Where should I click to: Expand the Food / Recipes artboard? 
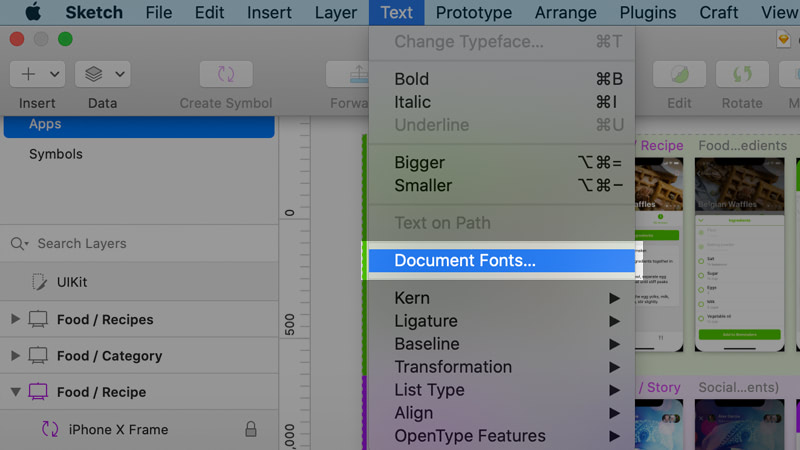(x=15, y=319)
